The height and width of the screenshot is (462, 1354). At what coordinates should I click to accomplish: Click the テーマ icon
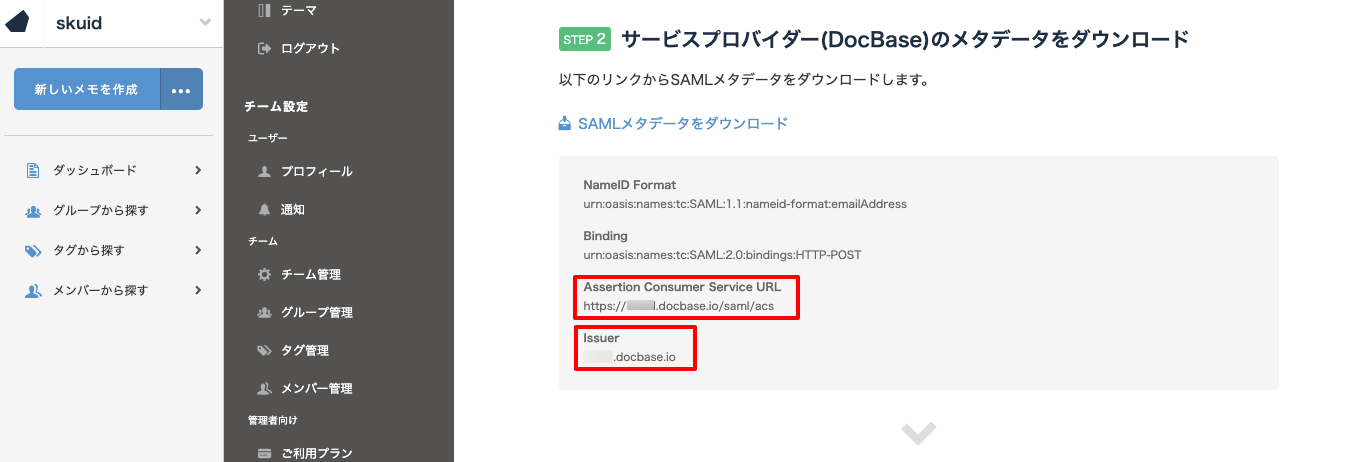(264, 10)
